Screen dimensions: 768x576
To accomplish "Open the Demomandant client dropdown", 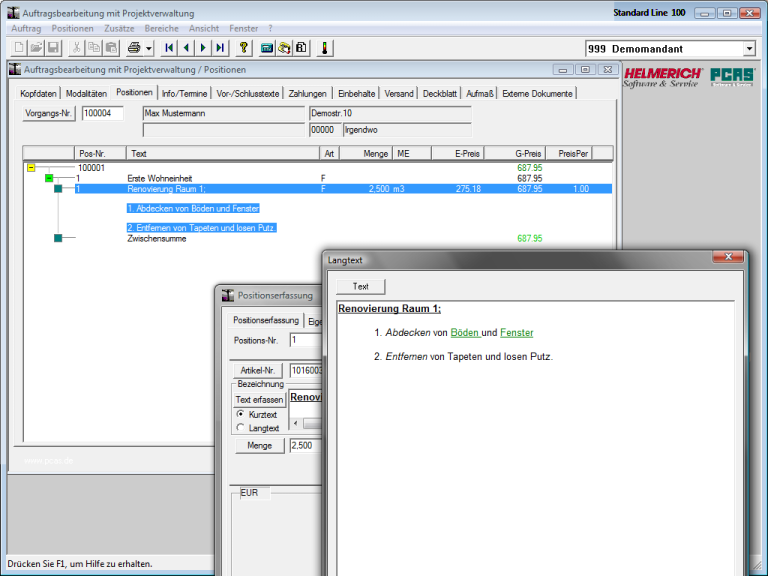I will tap(749, 49).
